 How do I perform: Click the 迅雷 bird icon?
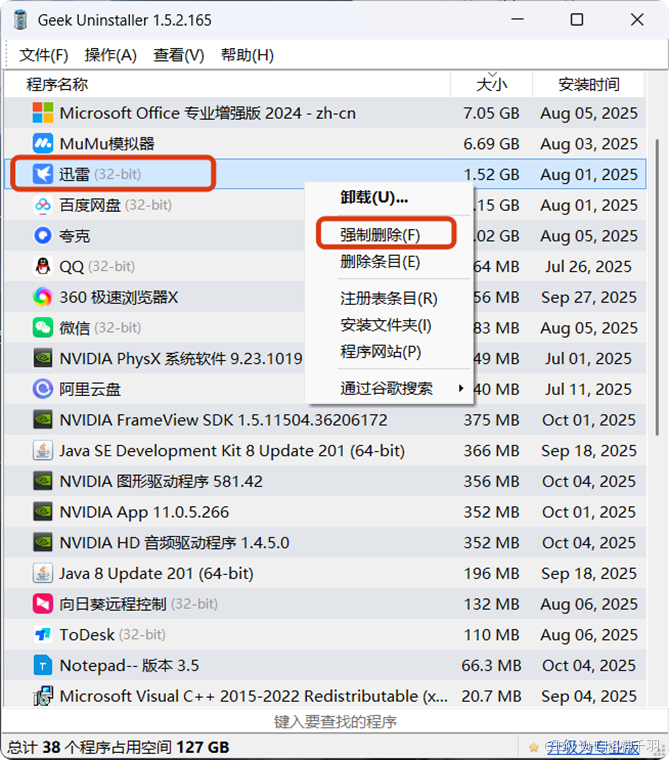43,174
